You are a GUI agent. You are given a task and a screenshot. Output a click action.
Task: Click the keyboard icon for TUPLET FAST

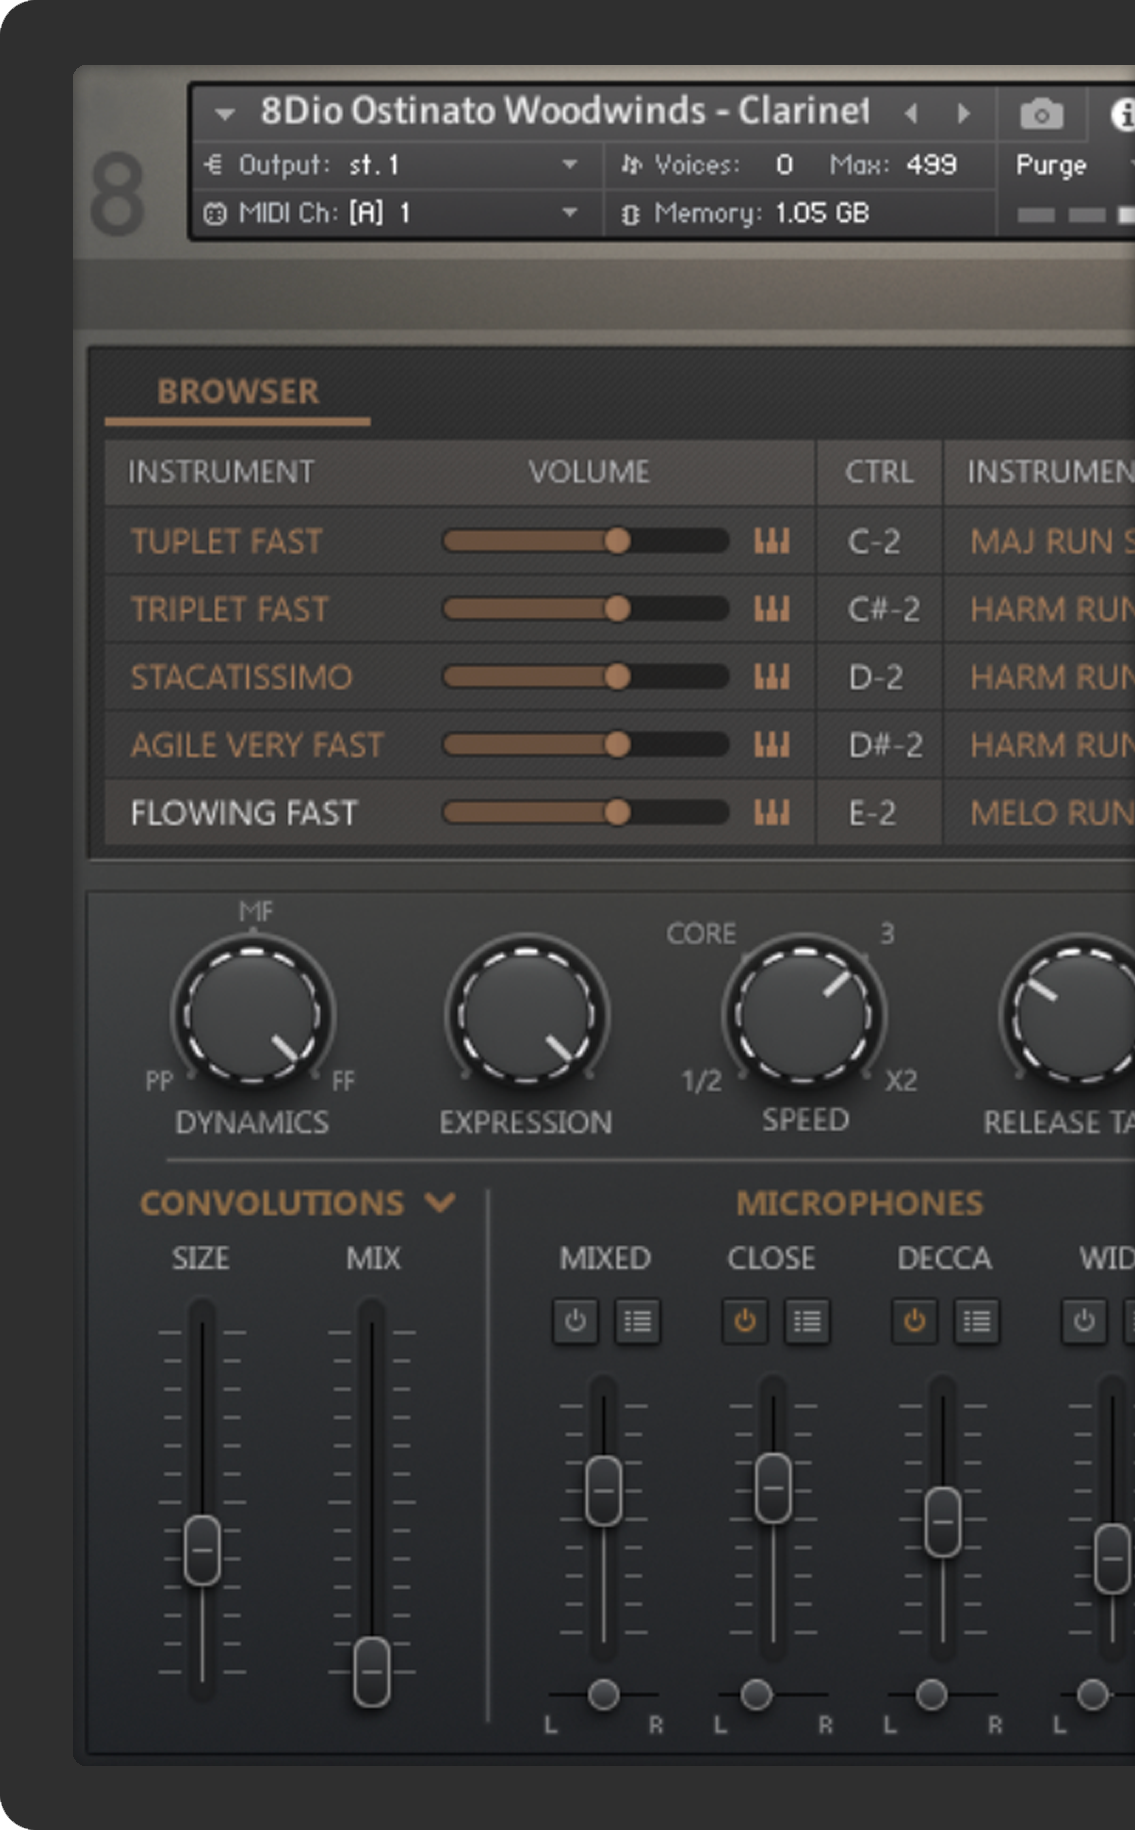pos(771,541)
